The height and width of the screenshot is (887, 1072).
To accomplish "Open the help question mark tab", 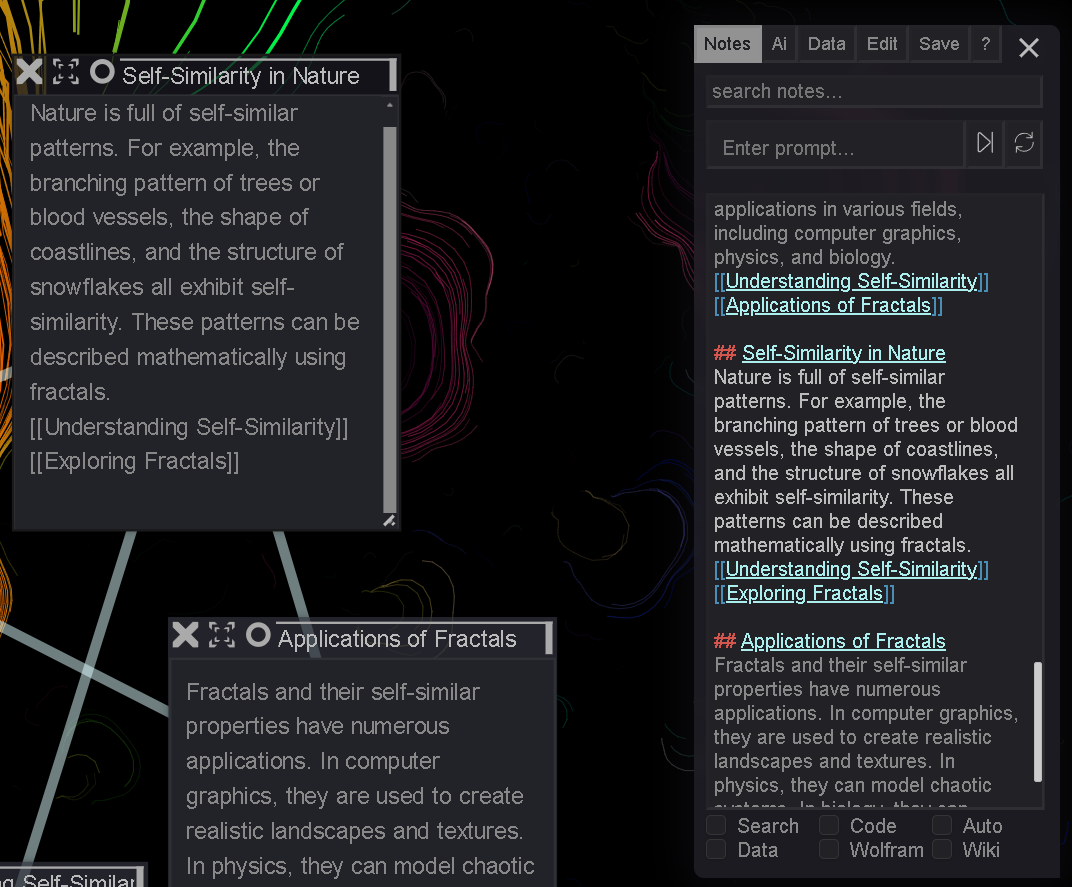I will tap(985, 44).
